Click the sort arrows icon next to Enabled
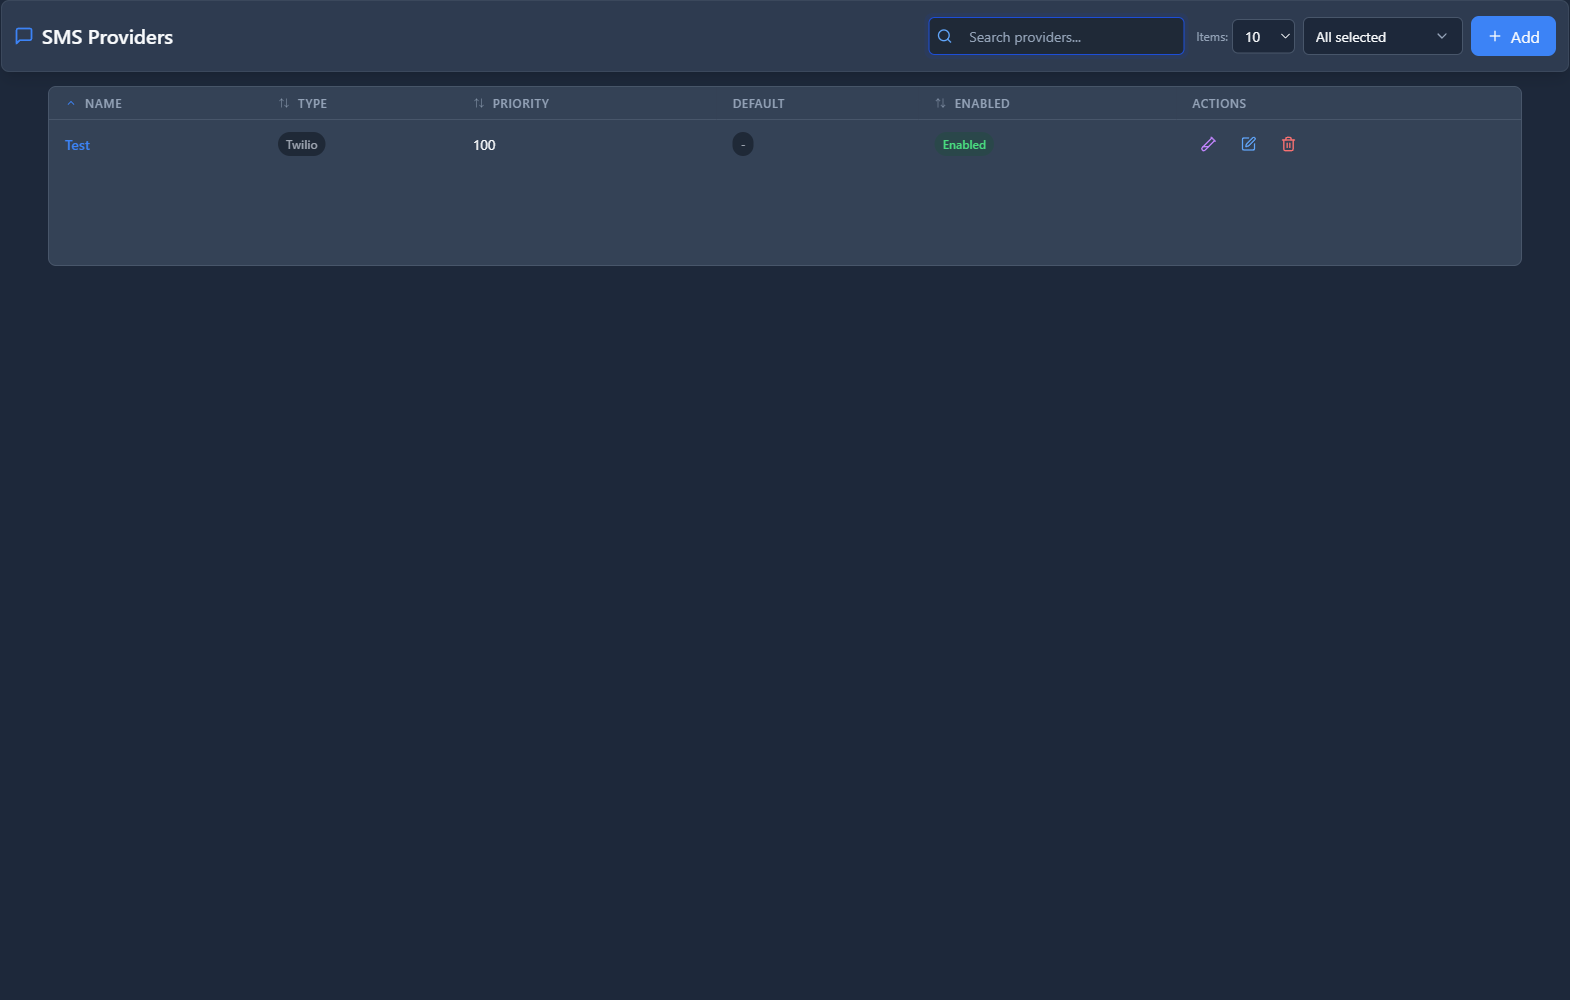The image size is (1570, 1000). (940, 103)
